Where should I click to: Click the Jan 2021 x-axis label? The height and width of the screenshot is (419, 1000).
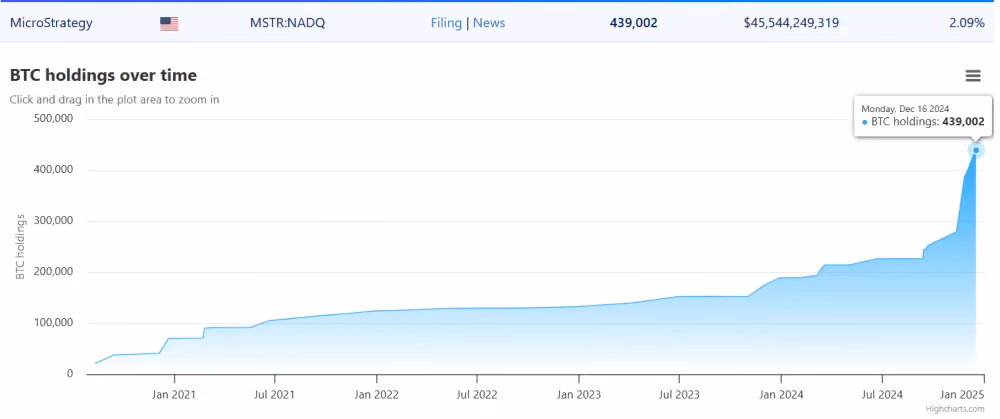[x=174, y=395]
